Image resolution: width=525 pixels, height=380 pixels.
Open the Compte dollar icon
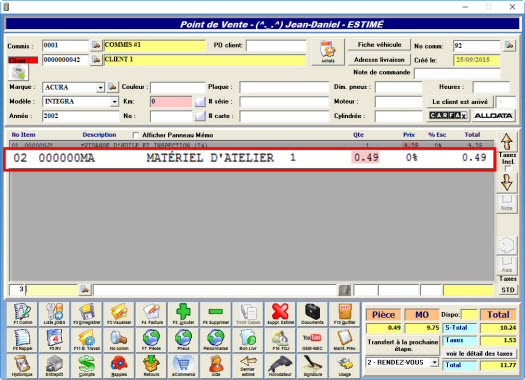pyautogui.click(x=87, y=366)
